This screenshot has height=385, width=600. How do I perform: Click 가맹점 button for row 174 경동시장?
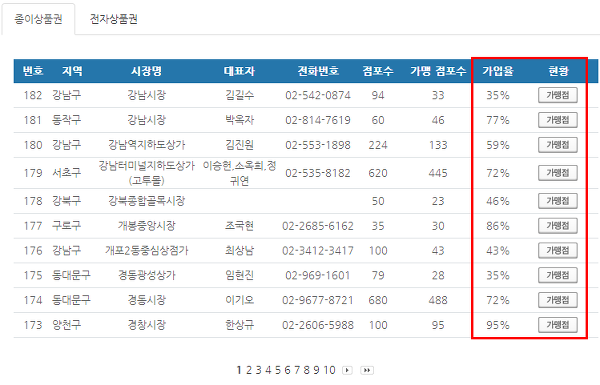click(x=558, y=300)
